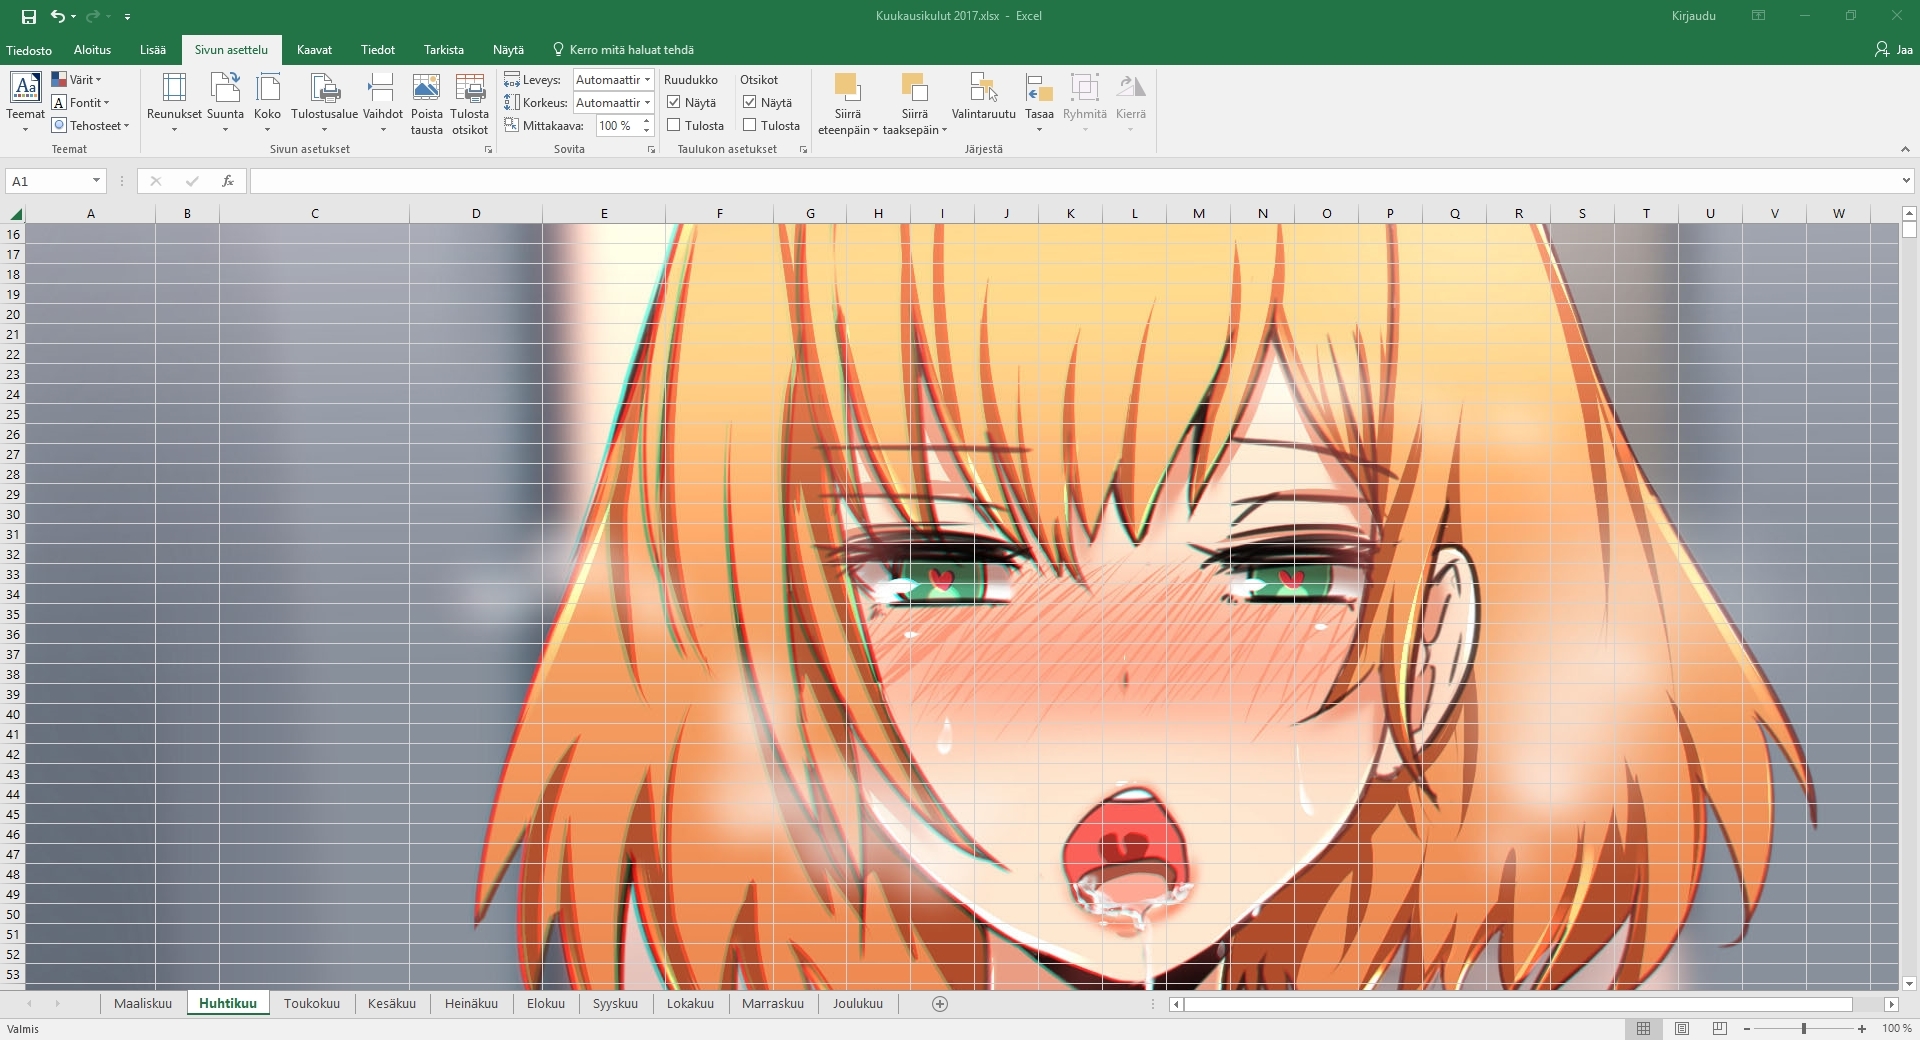The width and height of the screenshot is (1920, 1040).
Task: Open Teemat themes gallery
Action: click(25, 102)
